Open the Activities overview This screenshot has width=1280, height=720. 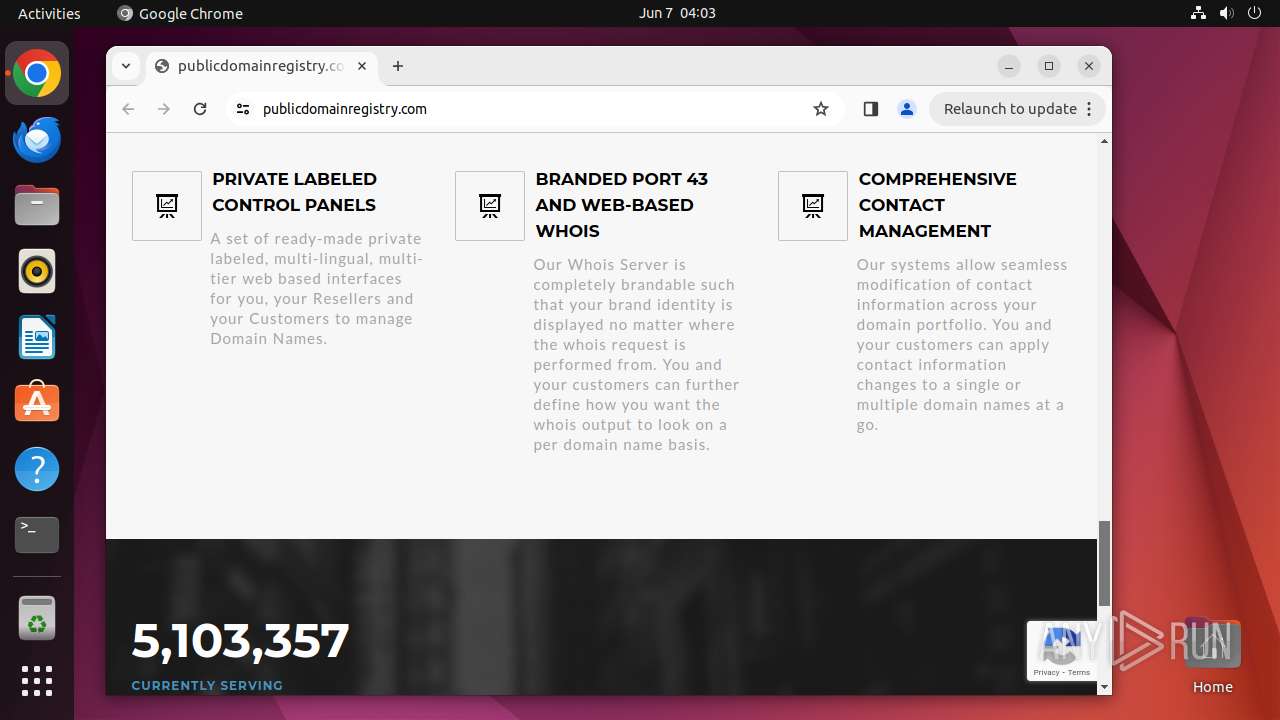49,13
